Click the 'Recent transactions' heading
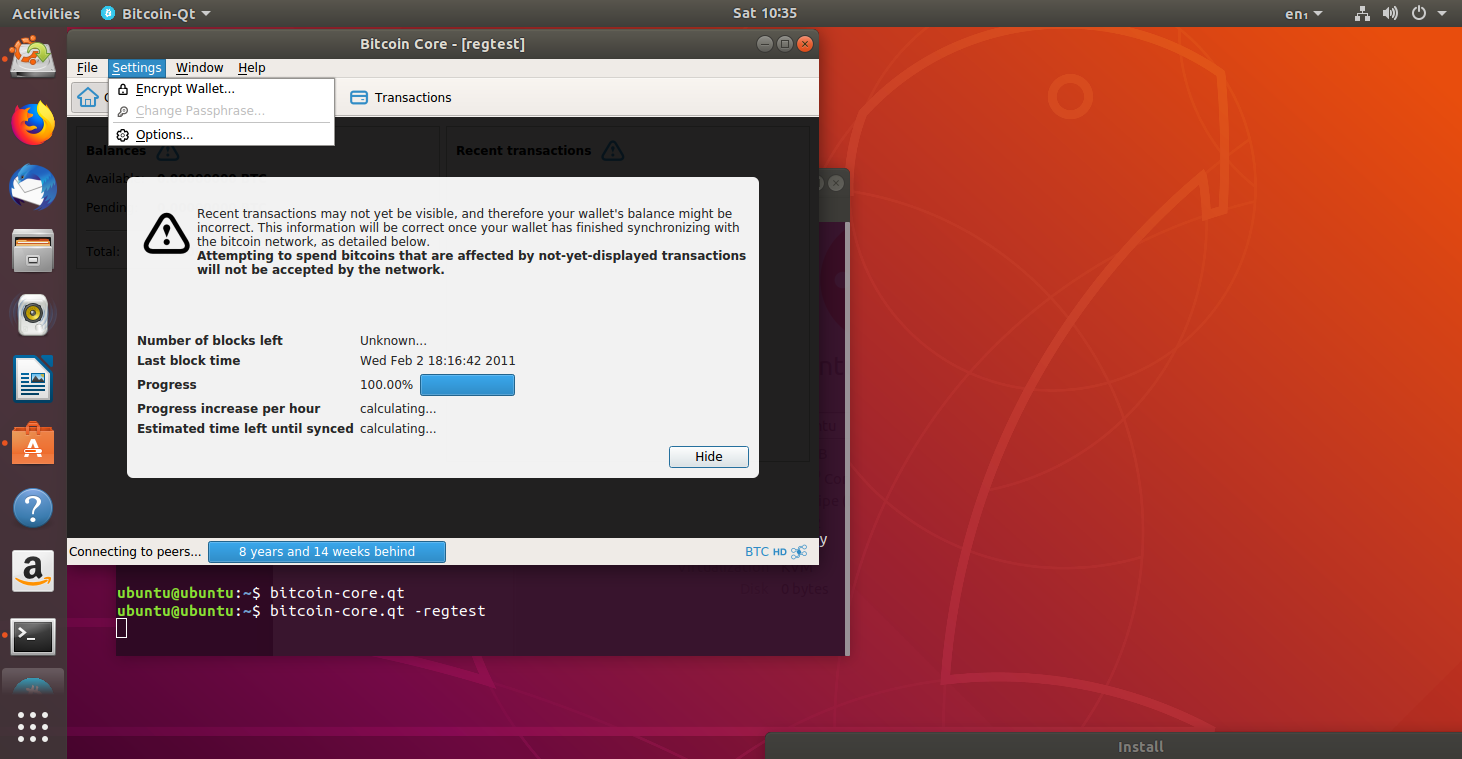 coord(524,151)
